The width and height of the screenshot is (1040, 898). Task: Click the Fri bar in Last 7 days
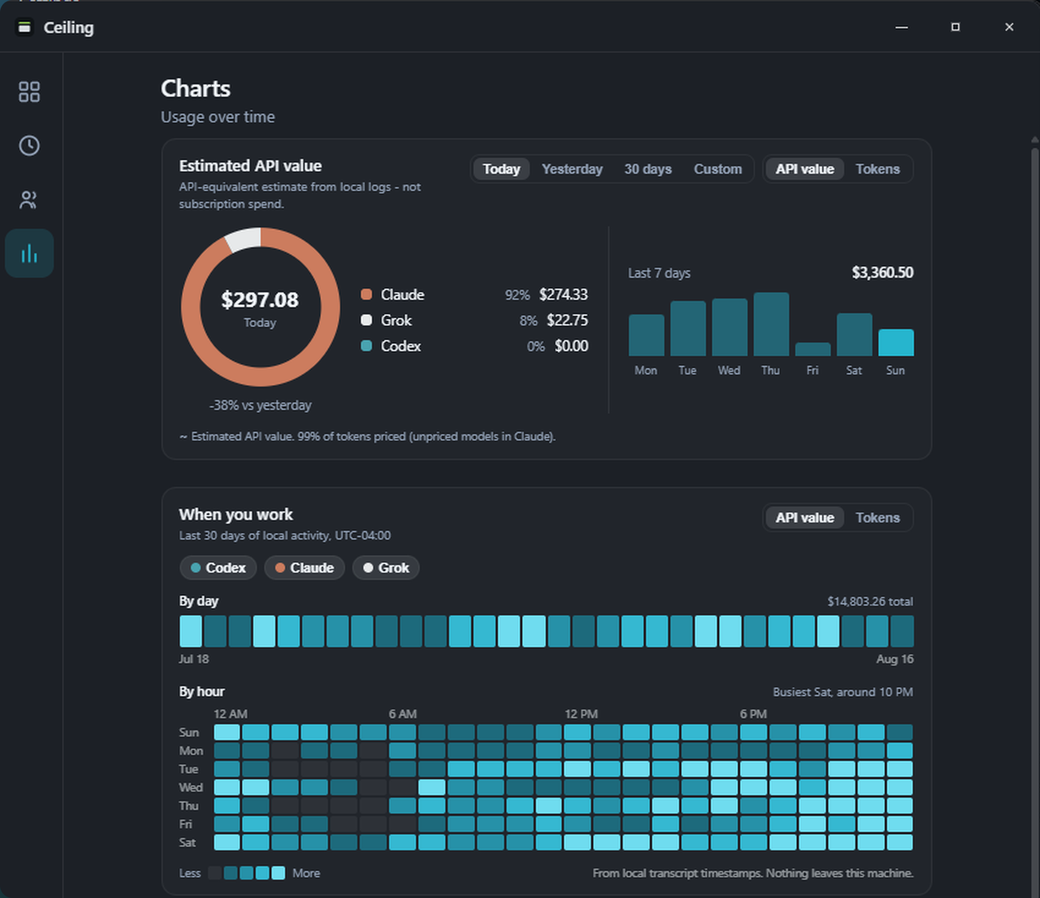[x=812, y=350]
